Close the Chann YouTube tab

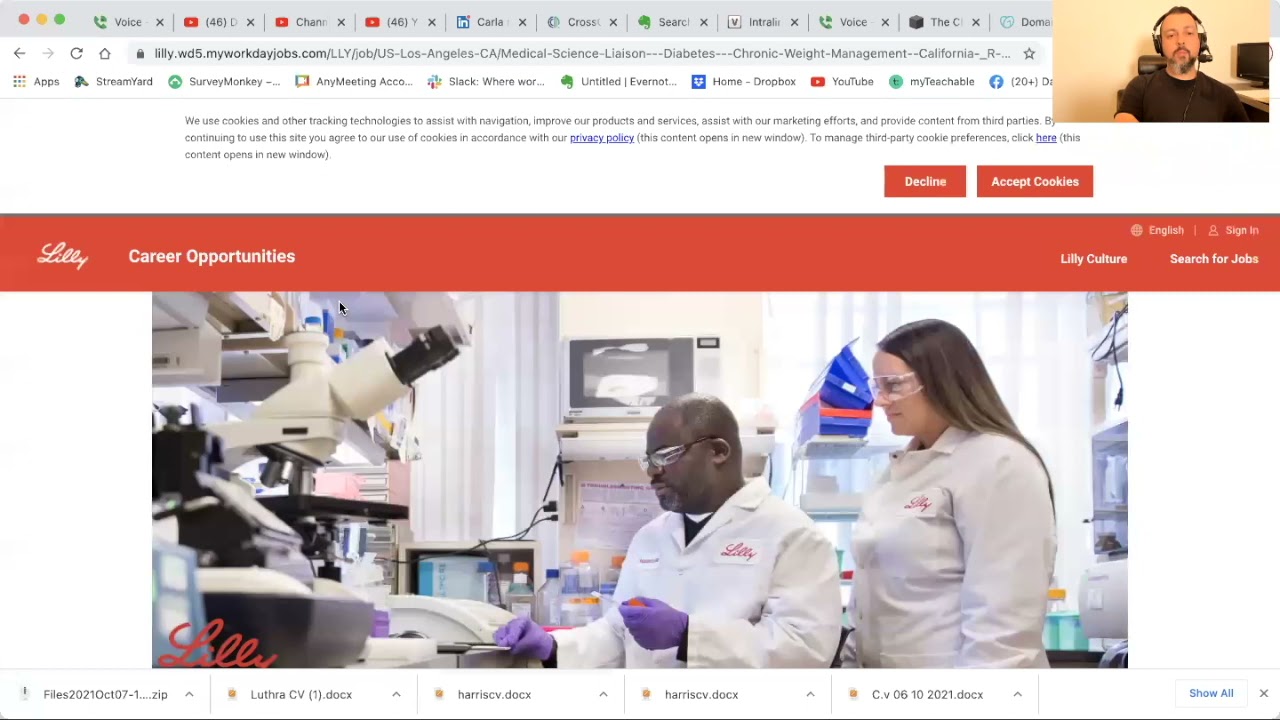[x=341, y=22]
